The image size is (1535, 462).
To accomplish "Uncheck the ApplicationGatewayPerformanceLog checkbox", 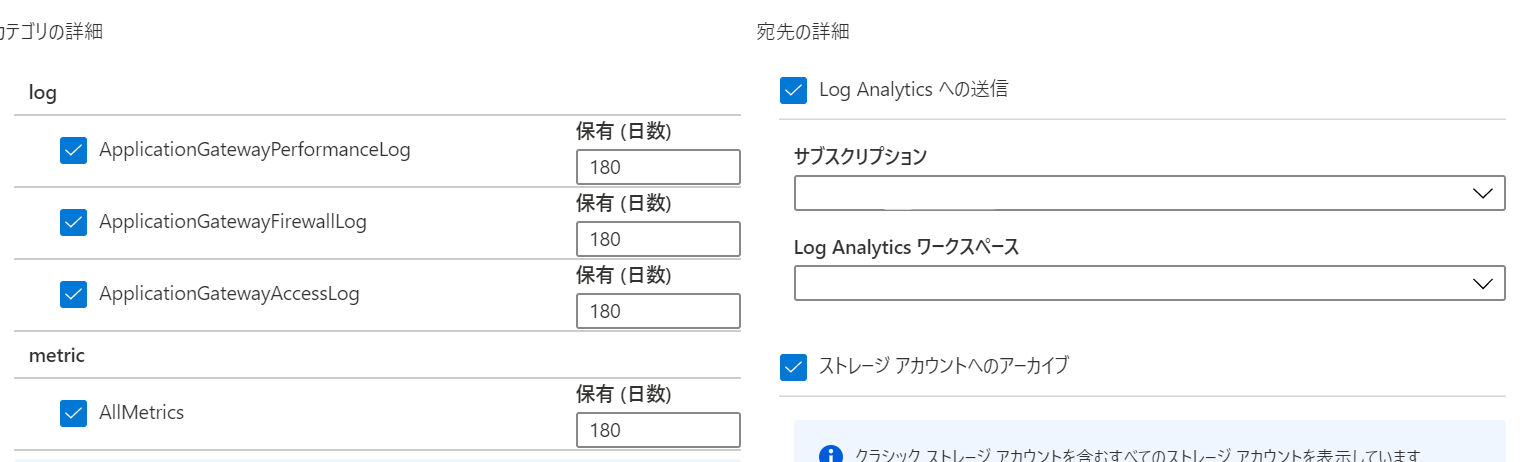I will (73, 150).
